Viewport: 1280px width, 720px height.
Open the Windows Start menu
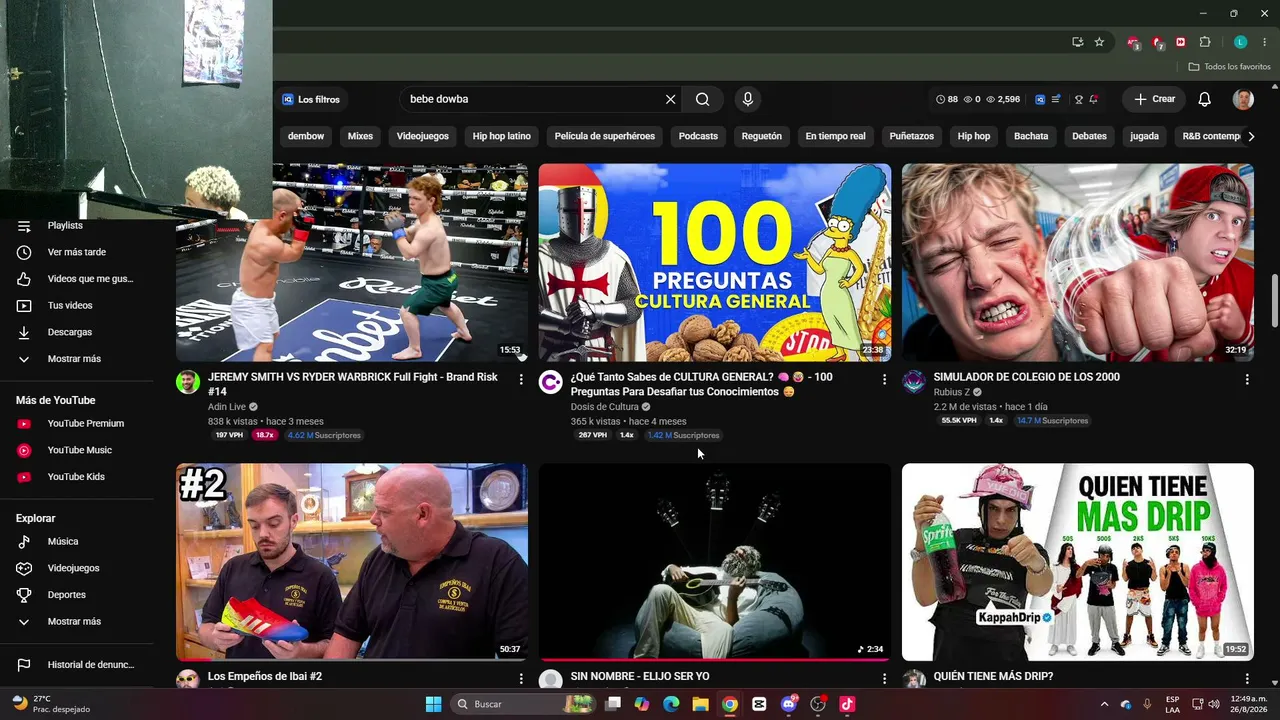click(433, 704)
